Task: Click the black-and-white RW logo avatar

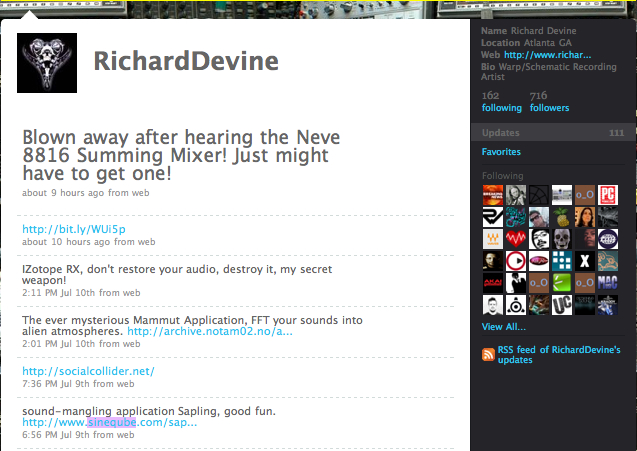Action: coord(493,217)
